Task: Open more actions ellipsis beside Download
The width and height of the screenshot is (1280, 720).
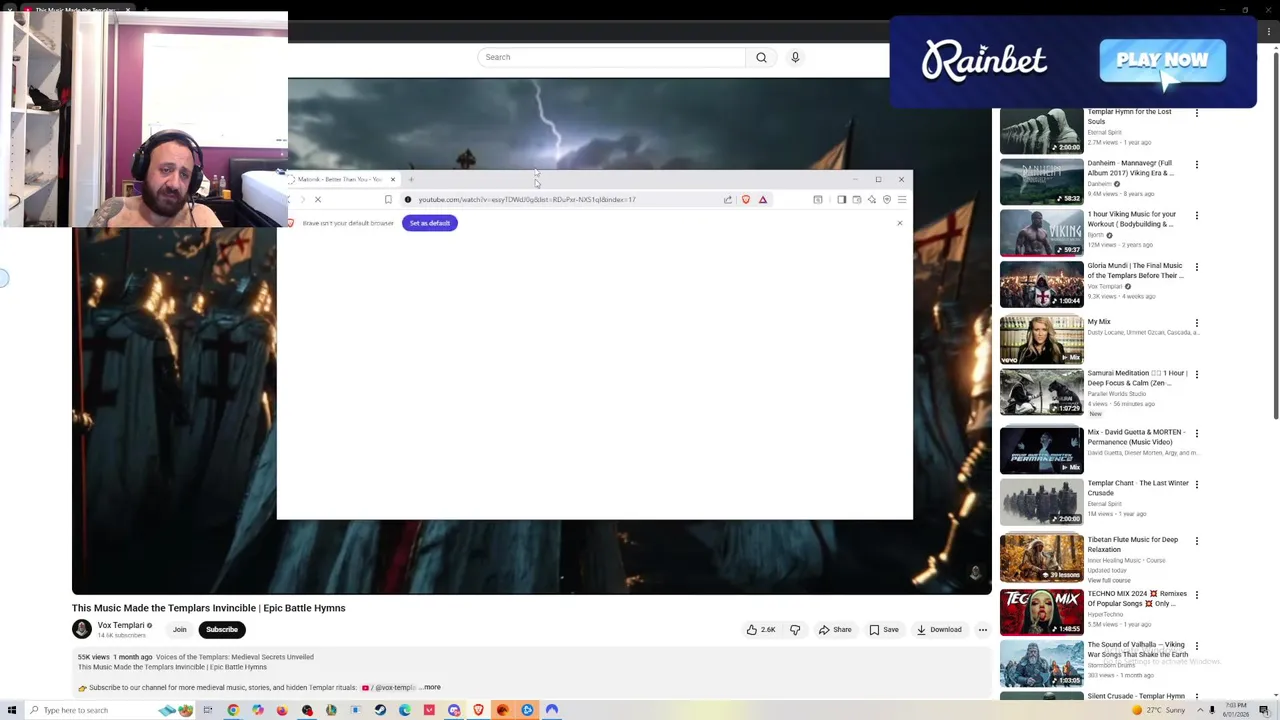Action: tap(983, 630)
